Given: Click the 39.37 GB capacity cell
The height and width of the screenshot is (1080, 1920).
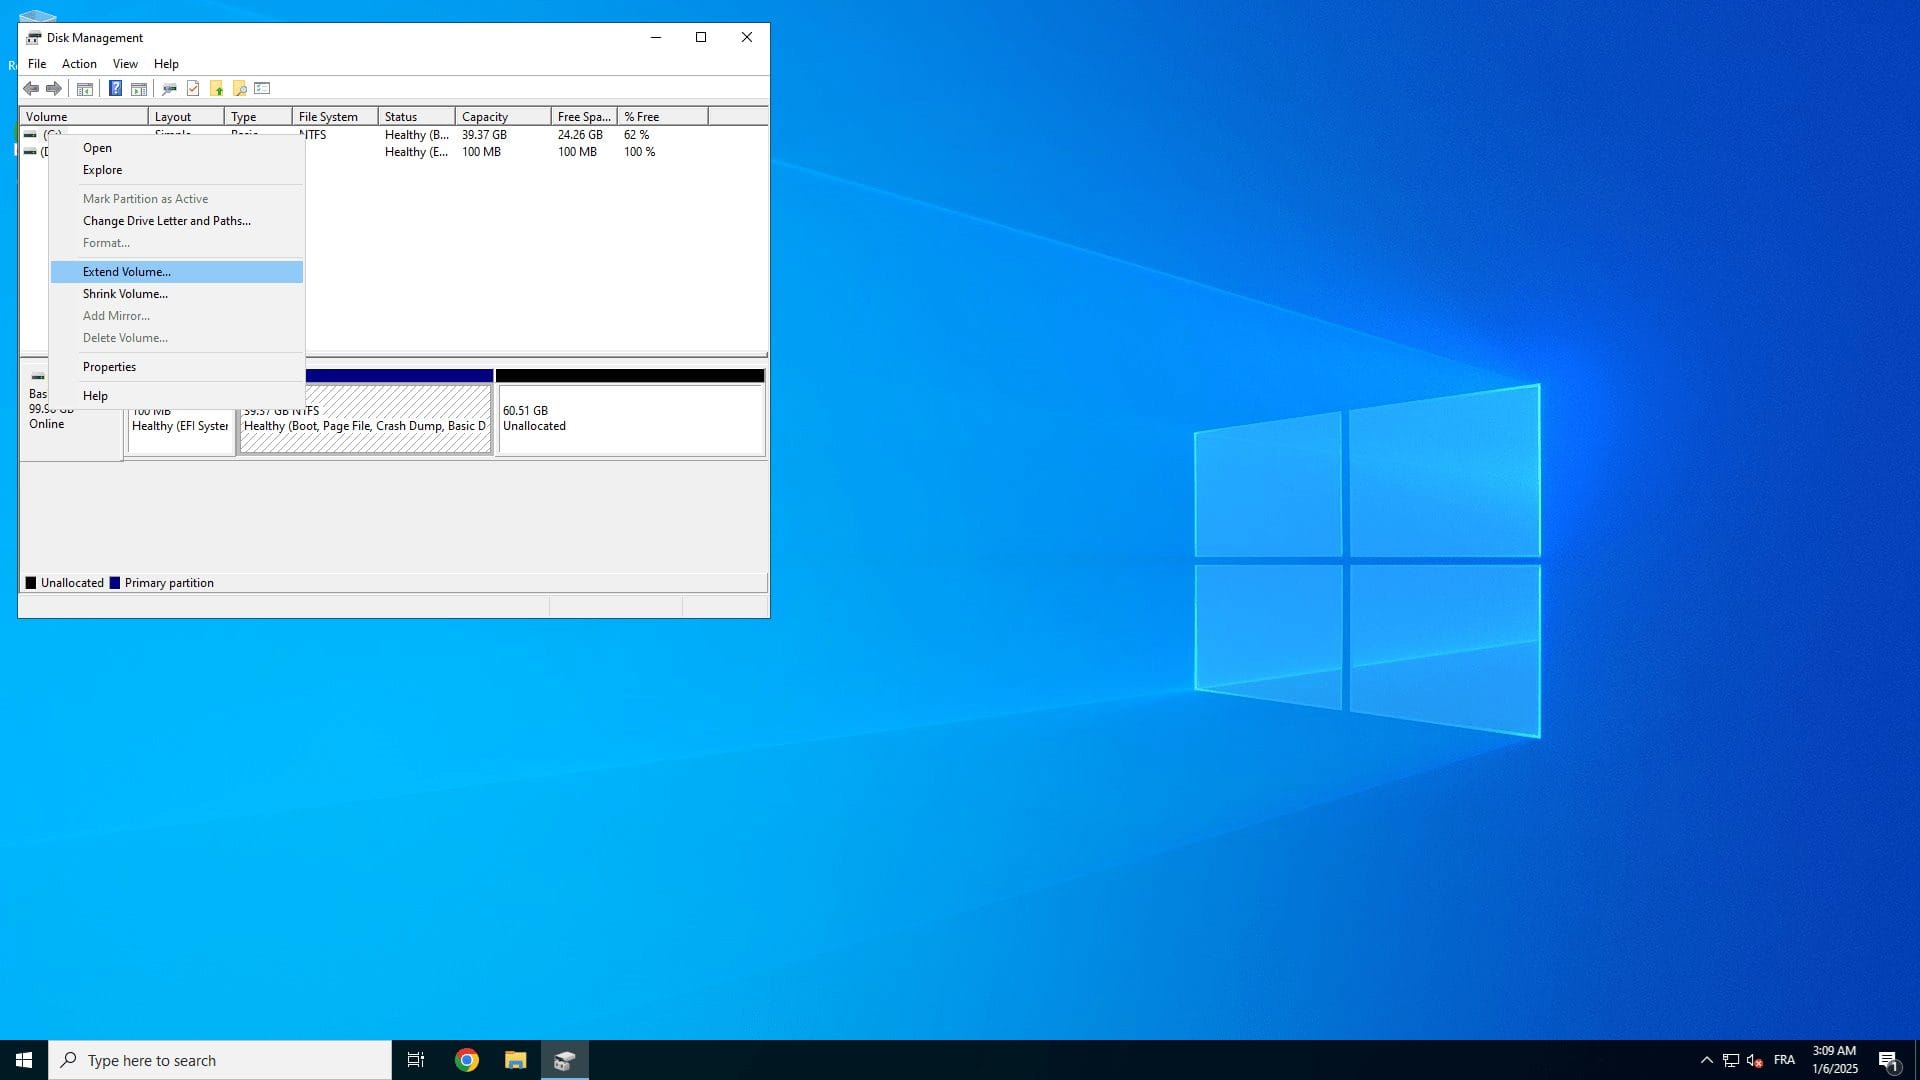Looking at the screenshot, I should pos(484,135).
